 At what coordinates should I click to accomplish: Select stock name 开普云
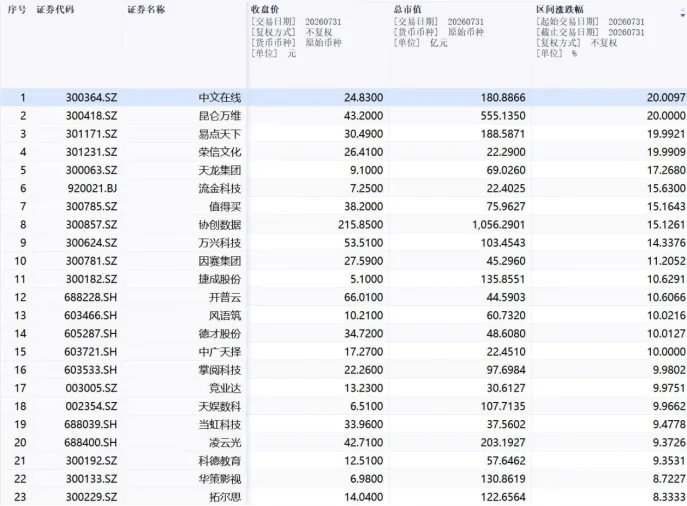point(225,297)
